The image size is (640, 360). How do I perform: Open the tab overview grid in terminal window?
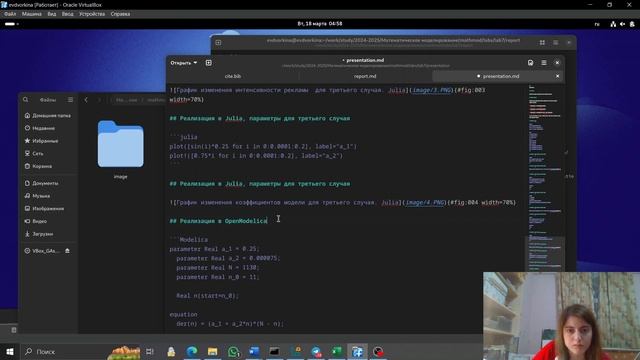542,42
